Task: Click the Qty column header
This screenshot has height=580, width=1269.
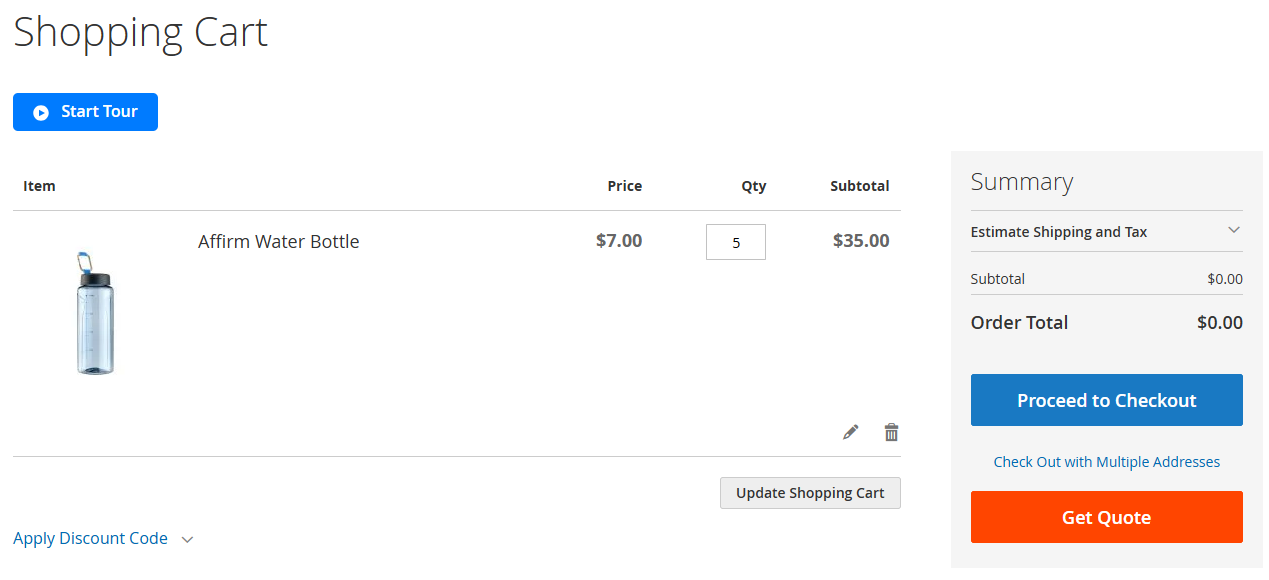Action: [753, 186]
